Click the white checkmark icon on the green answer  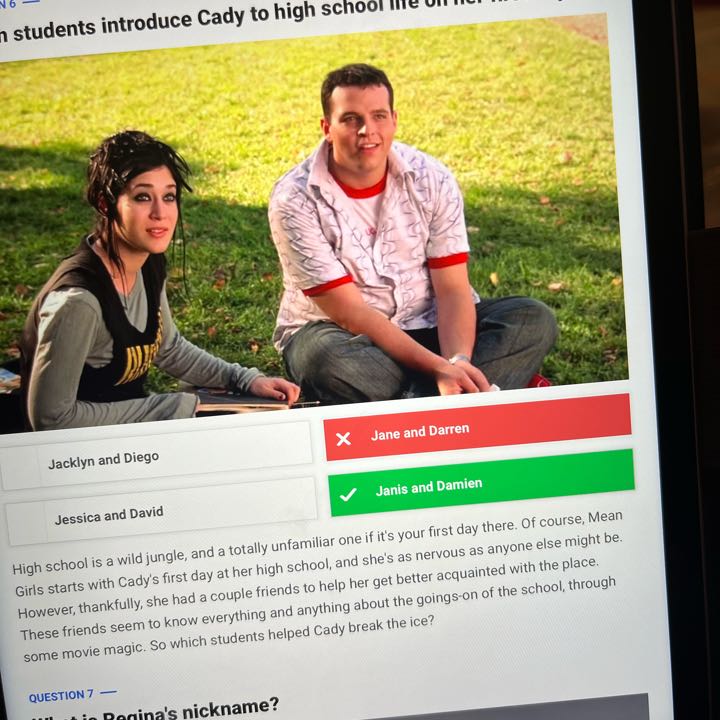click(348, 495)
